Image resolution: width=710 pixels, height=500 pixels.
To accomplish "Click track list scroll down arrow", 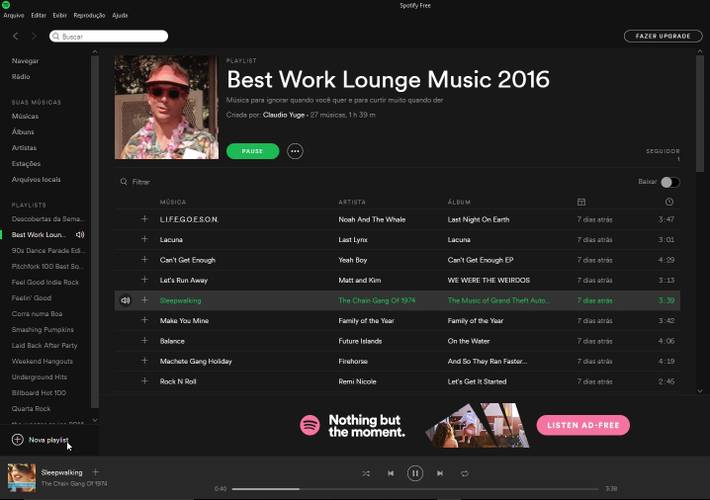I will 700,391.
